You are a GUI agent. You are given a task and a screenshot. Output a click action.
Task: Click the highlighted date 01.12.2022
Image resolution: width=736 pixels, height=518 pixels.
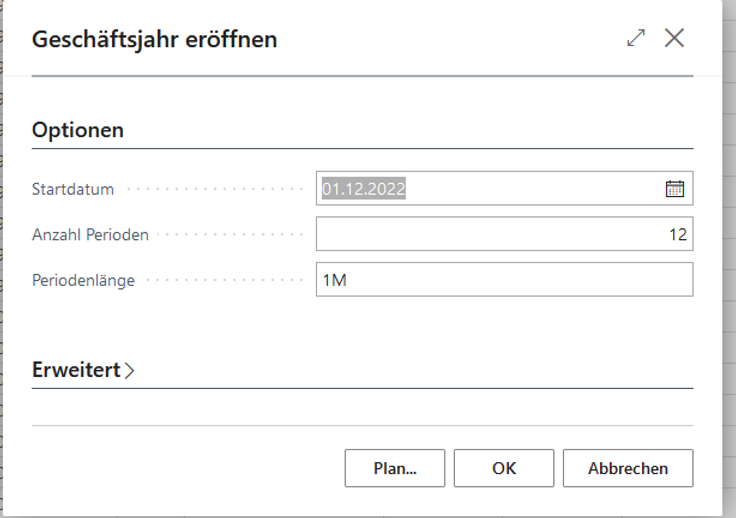(x=363, y=188)
